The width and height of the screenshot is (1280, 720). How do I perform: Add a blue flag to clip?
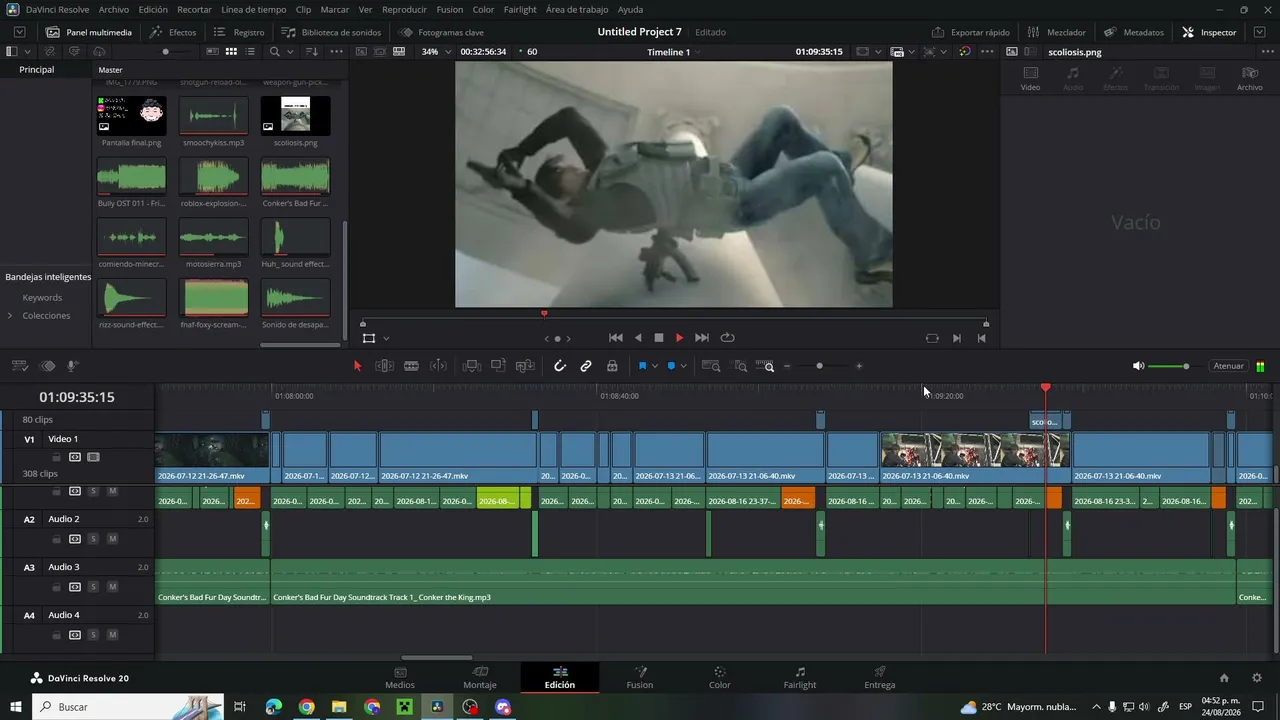pyautogui.click(x=642, y=366)
